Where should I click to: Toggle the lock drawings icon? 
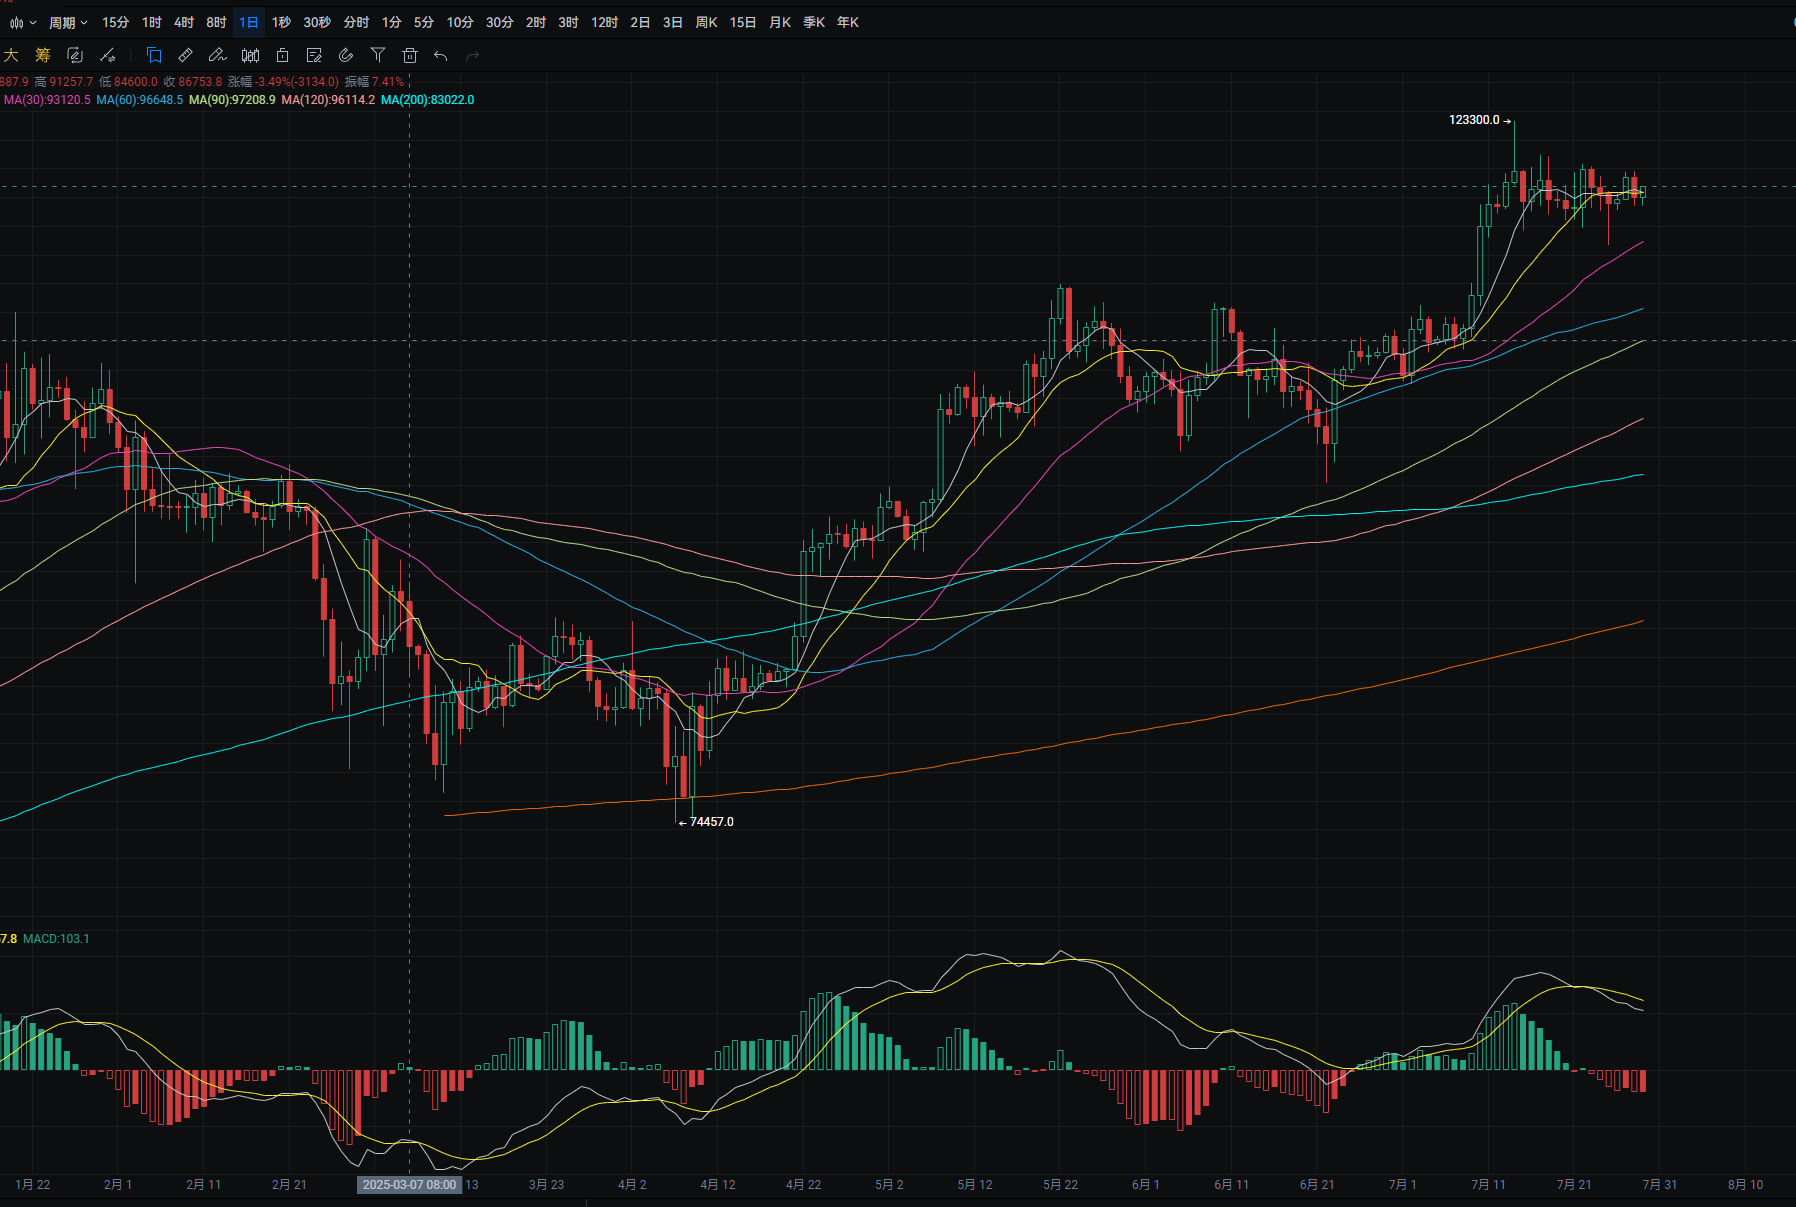(283, 56)
